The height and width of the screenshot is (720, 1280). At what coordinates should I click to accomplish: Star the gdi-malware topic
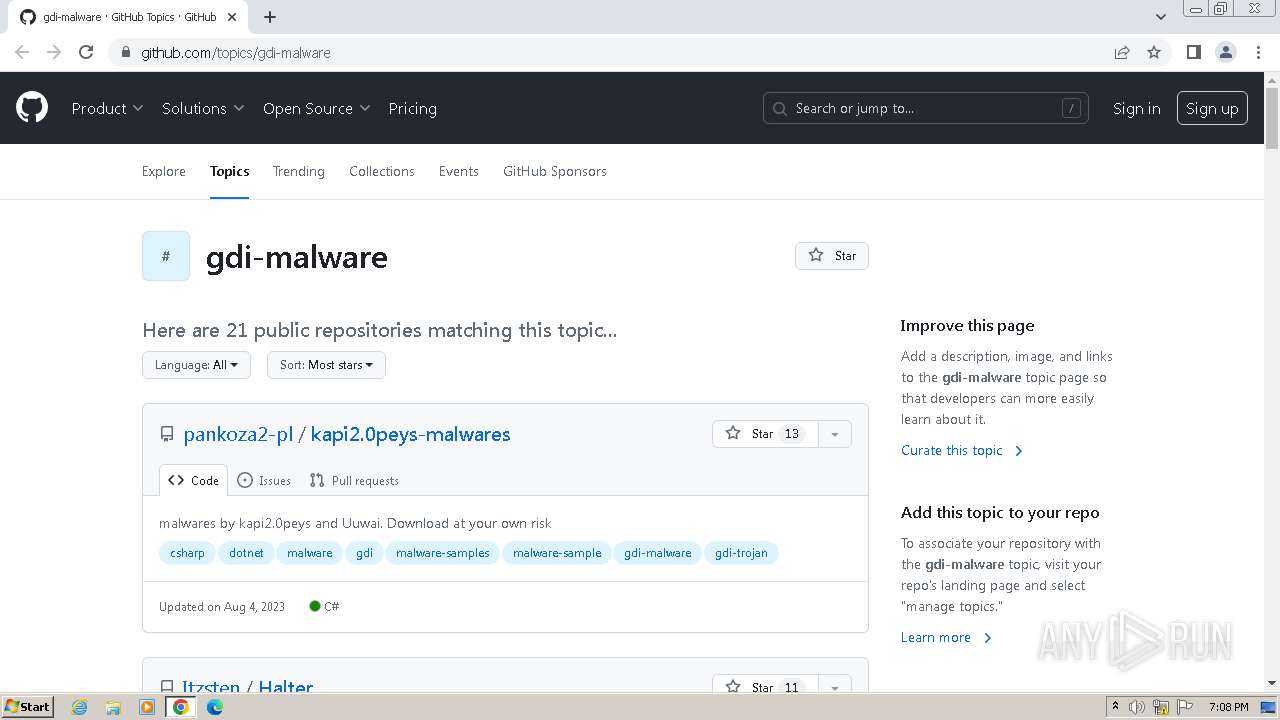[832, 255]
